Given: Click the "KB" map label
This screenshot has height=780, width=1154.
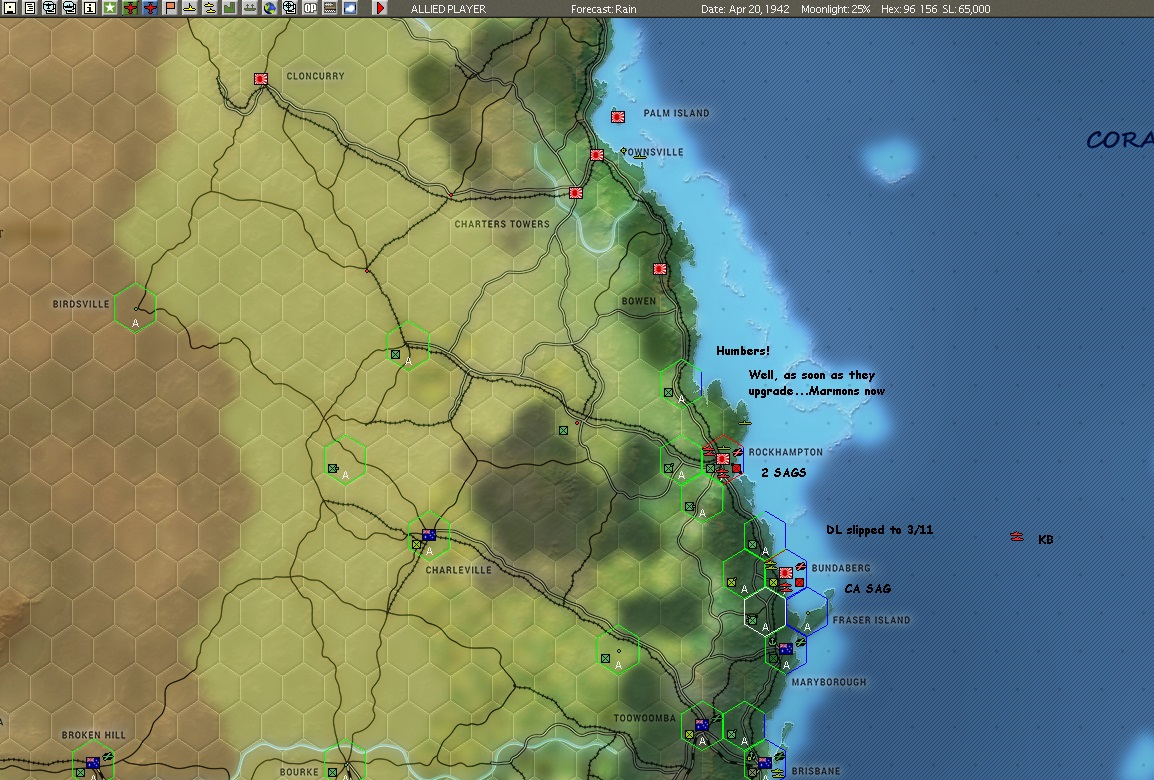Looking at the screenshot, I should tap(1046, 539).
